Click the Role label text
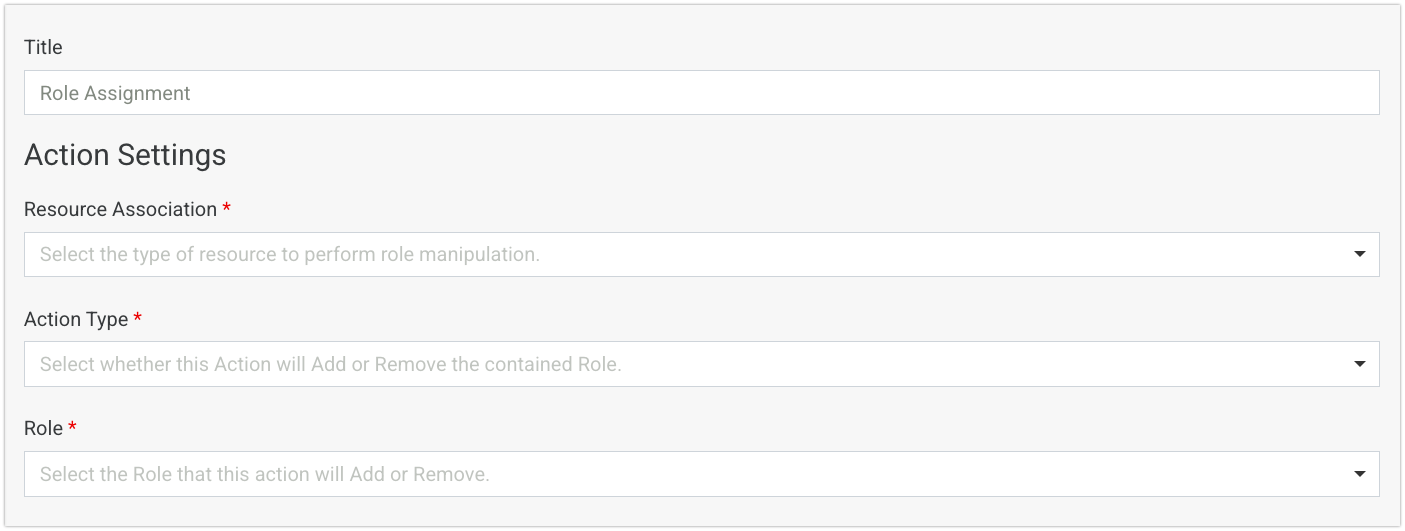The image size is (1405, 531). pyautogui.click(x=43, y=428)
